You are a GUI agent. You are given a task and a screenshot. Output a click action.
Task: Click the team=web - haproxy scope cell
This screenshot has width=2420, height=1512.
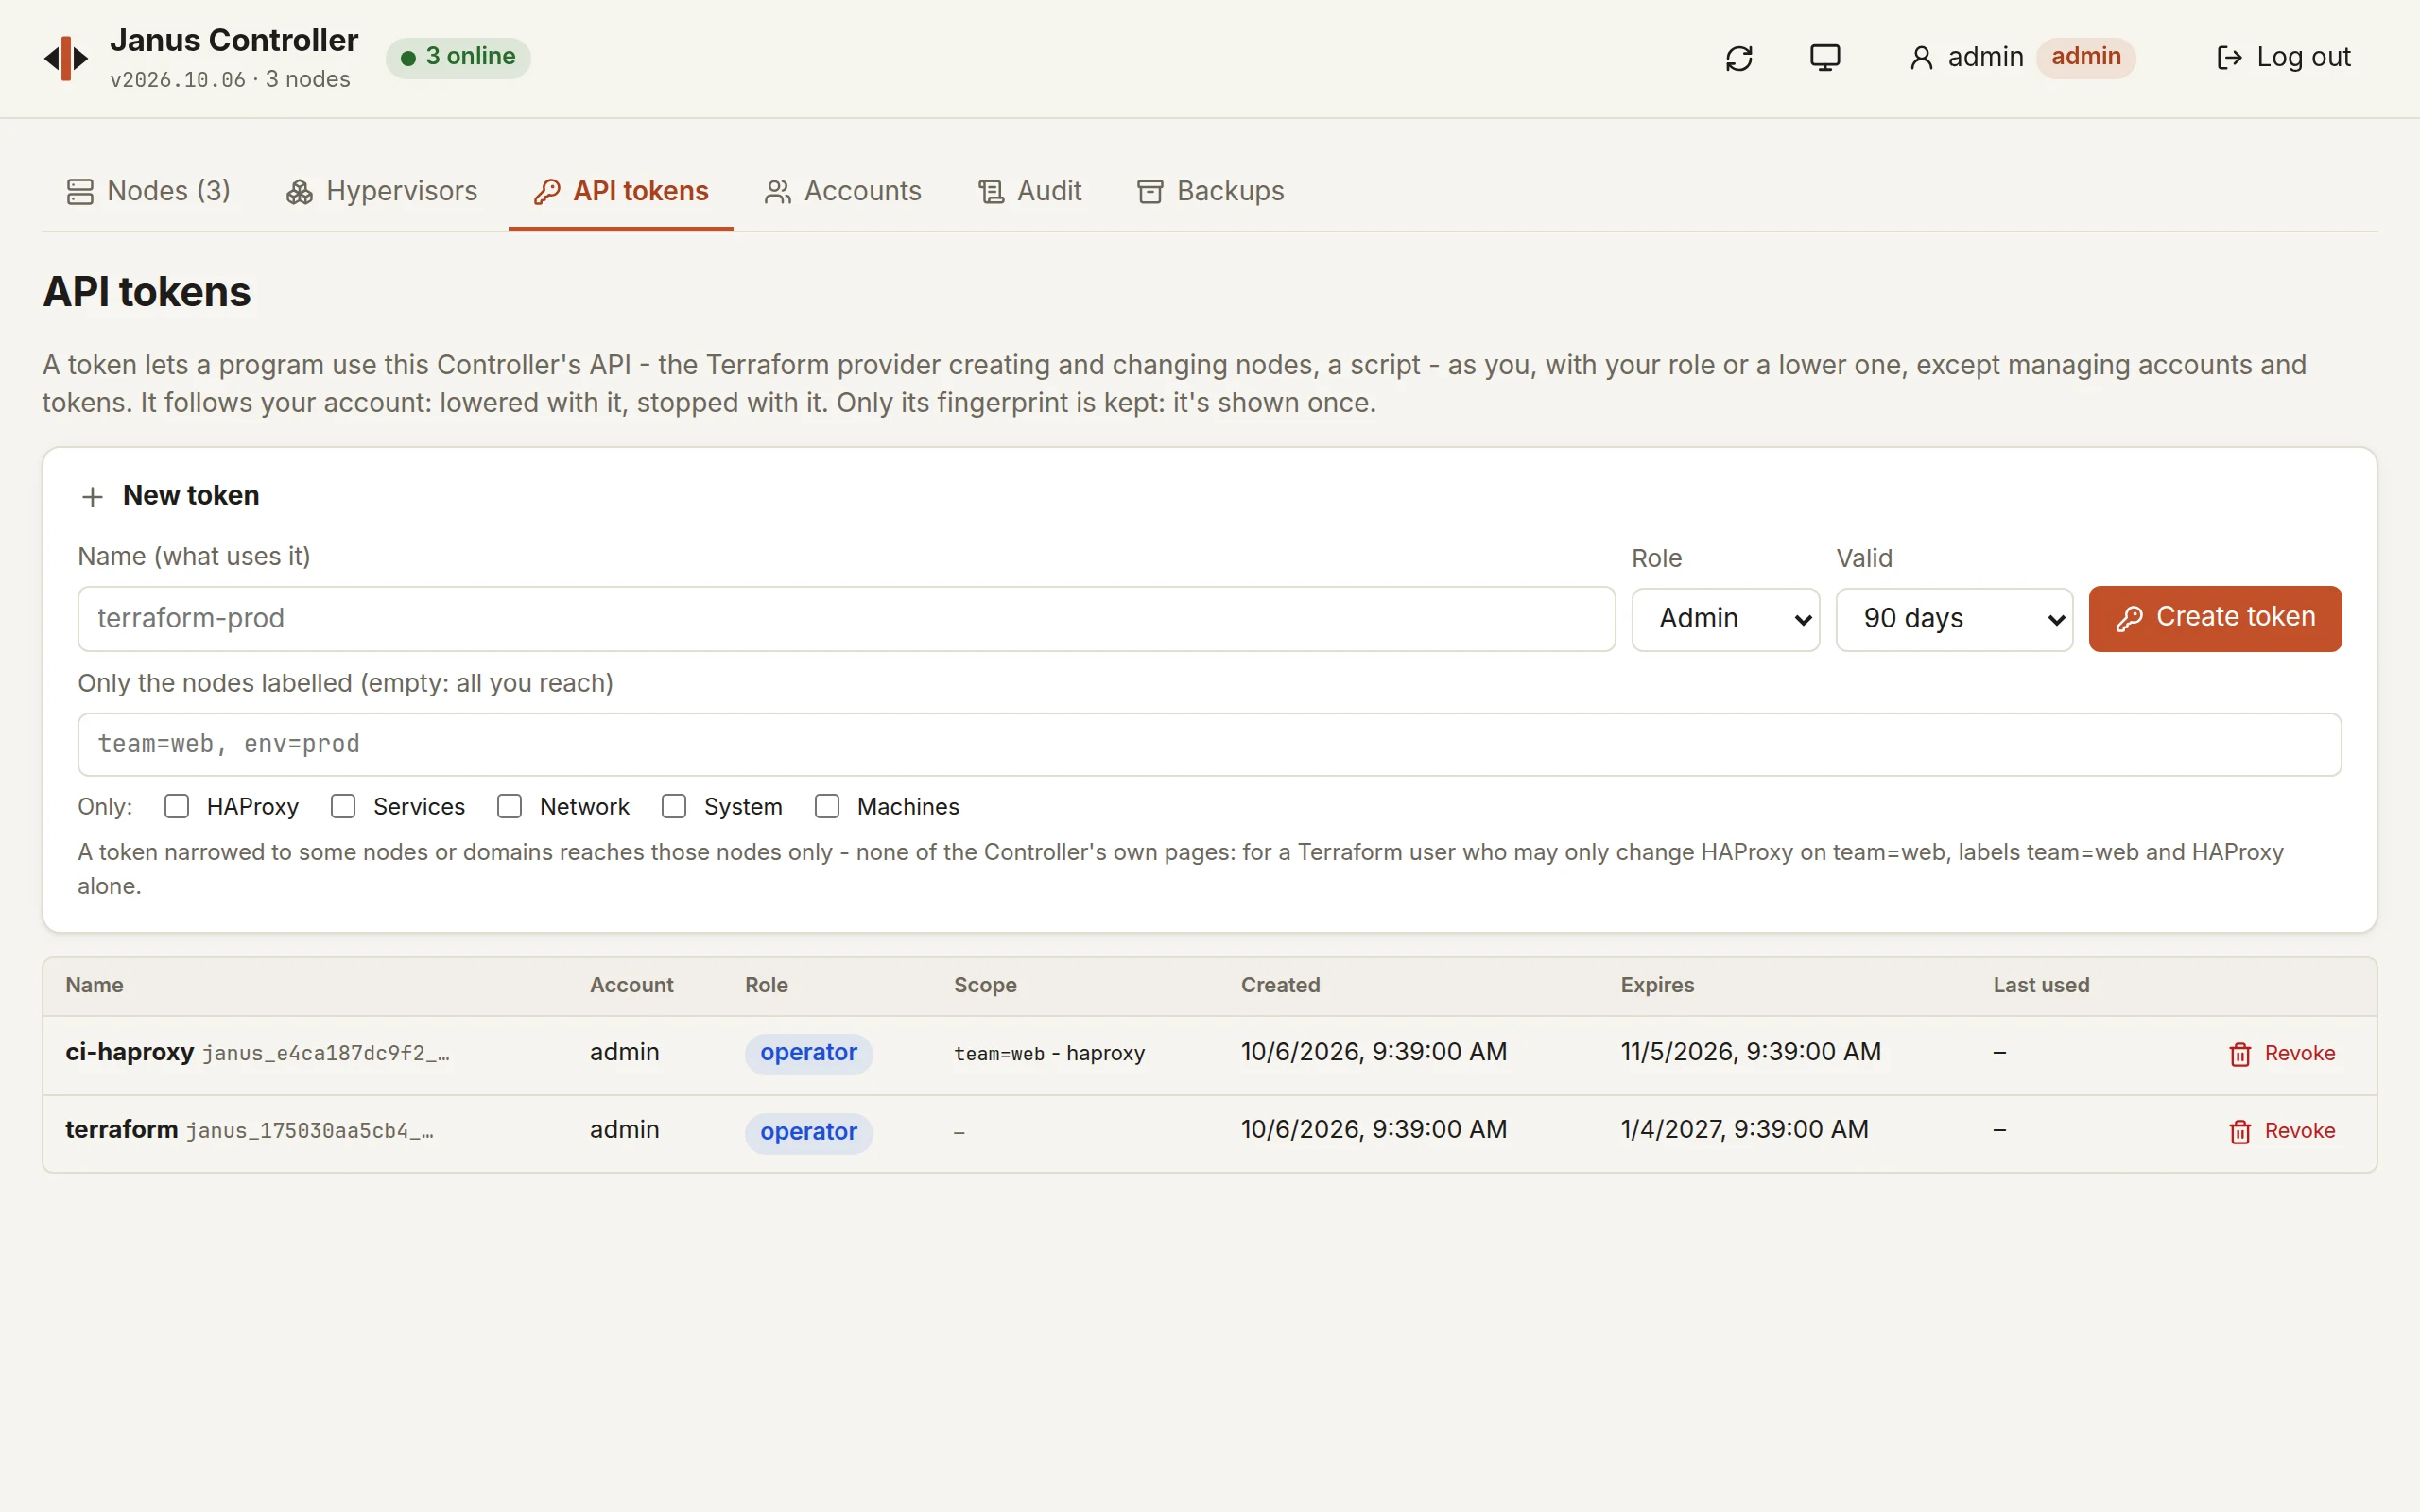click(x=1049, y=1053)
